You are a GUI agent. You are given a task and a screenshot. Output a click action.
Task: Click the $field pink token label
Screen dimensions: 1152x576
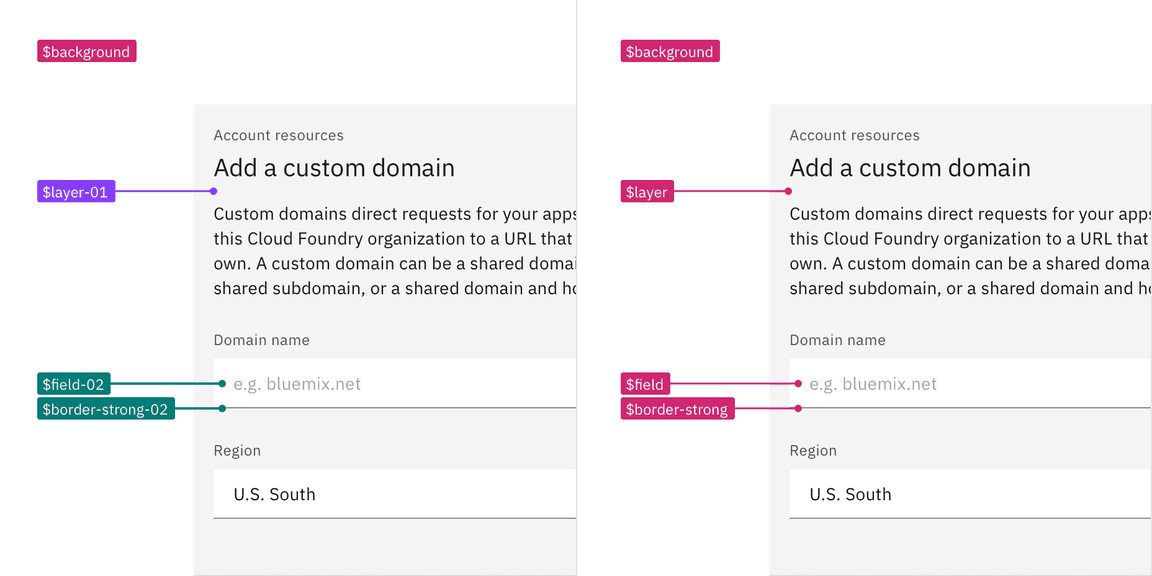click(645, 384)
